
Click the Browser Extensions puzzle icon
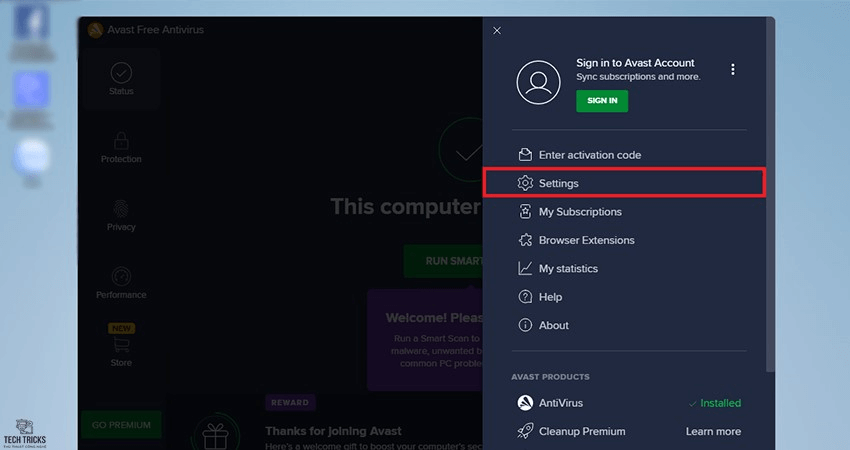pos(525,240)
